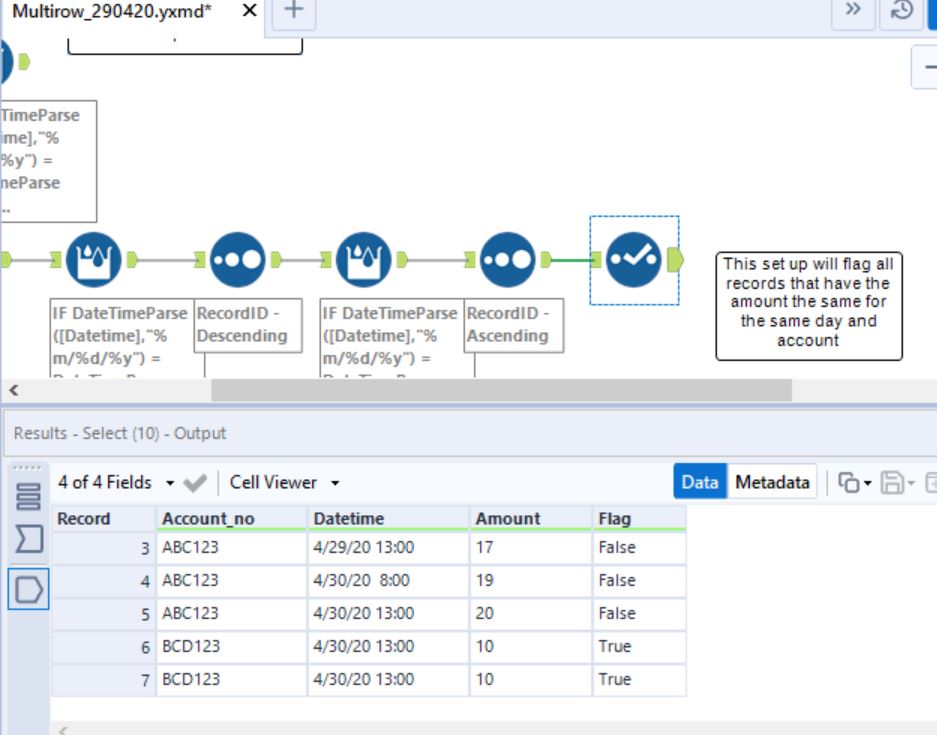Viewport: 937px width, 735px height.
Task: Select the first Multi-Row Formula tool
Action: pos(93,260)
